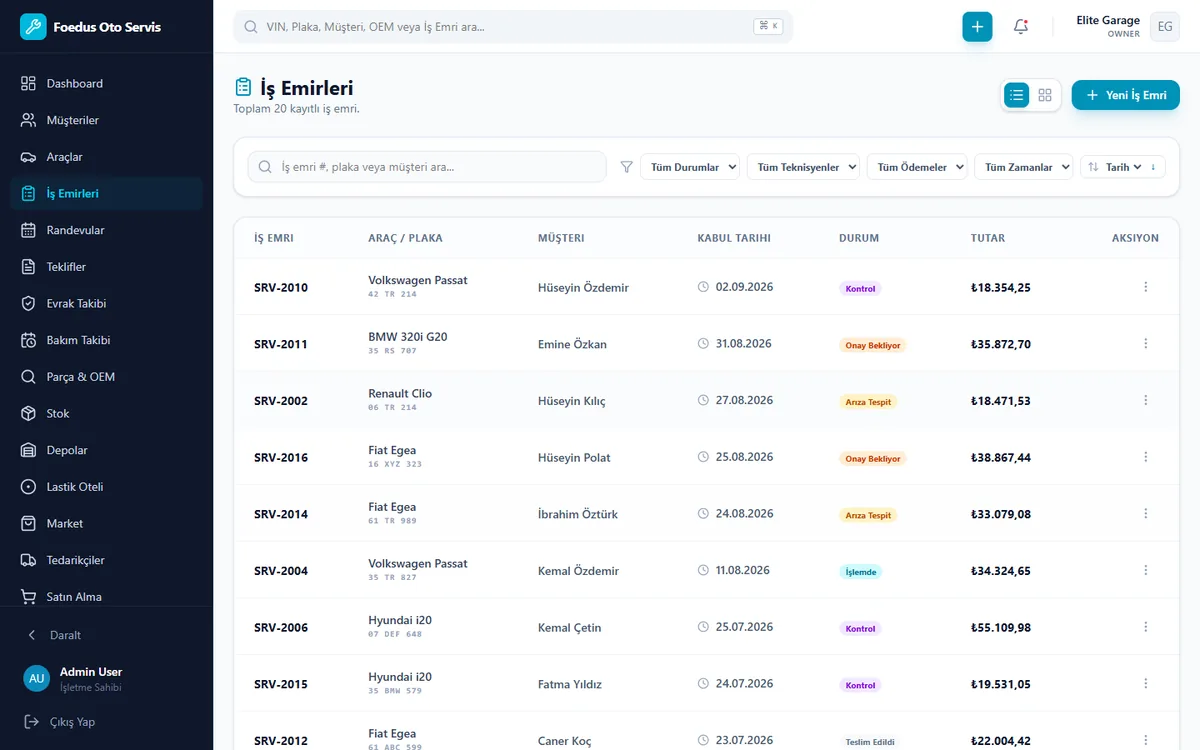Image resolution: width=1200 pixels, height=750 pixels.
Task: Collapse the sidebar with Daralt
Action: point(106,635)
